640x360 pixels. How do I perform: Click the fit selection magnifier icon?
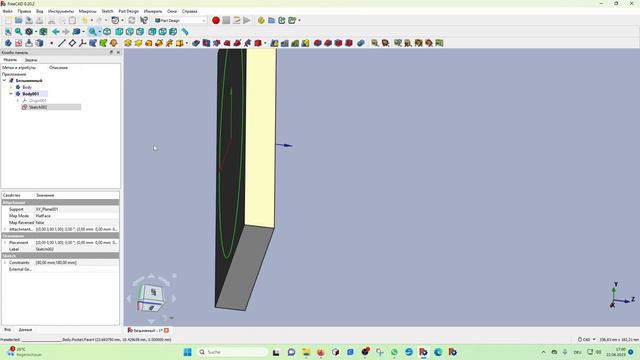pos(18,31)
